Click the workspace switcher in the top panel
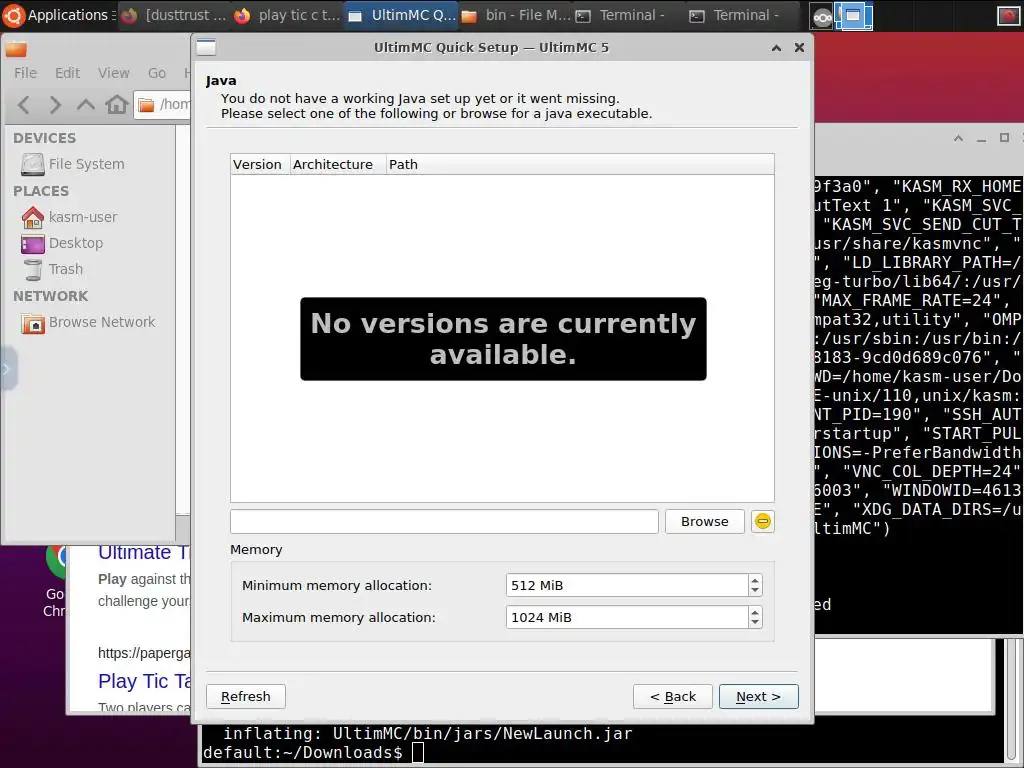Screen dimensions: 1024x768 pos(854,16)
